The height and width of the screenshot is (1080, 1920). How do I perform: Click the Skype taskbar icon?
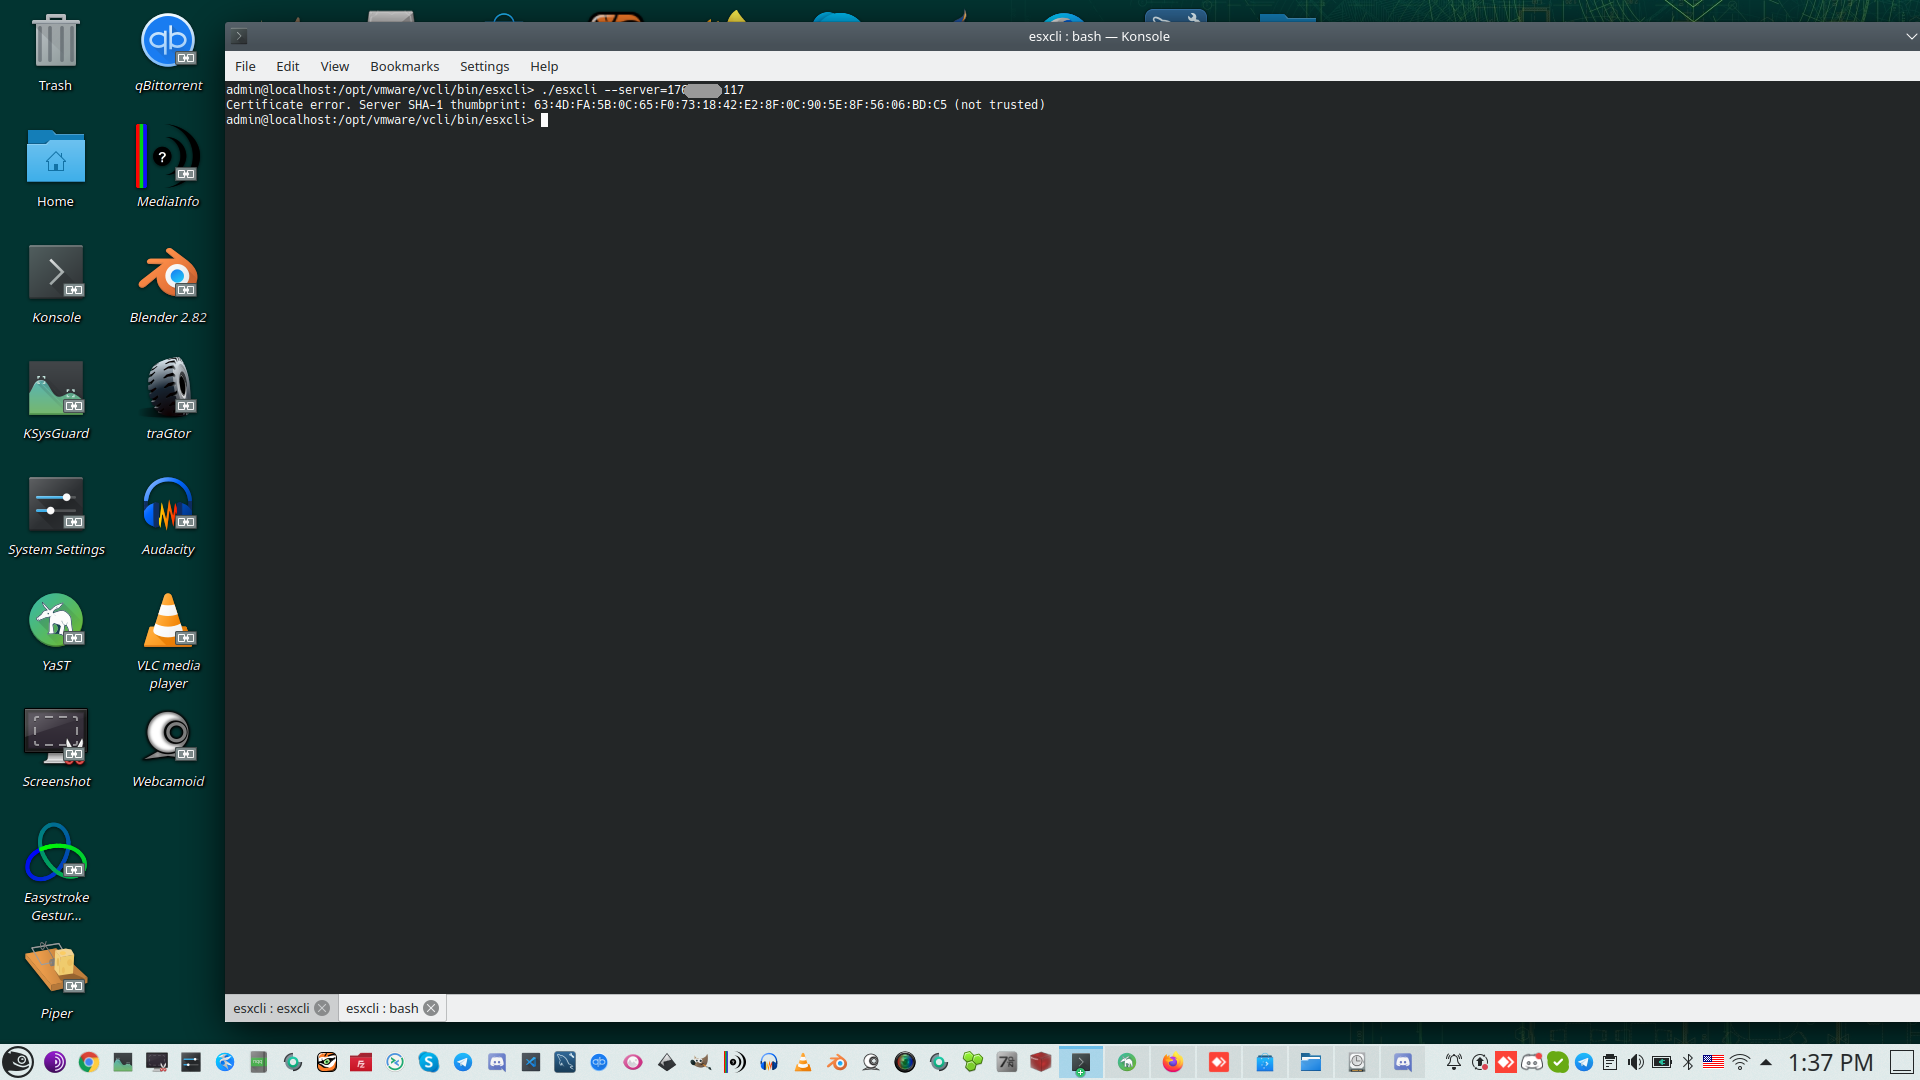coord(428,1062)
